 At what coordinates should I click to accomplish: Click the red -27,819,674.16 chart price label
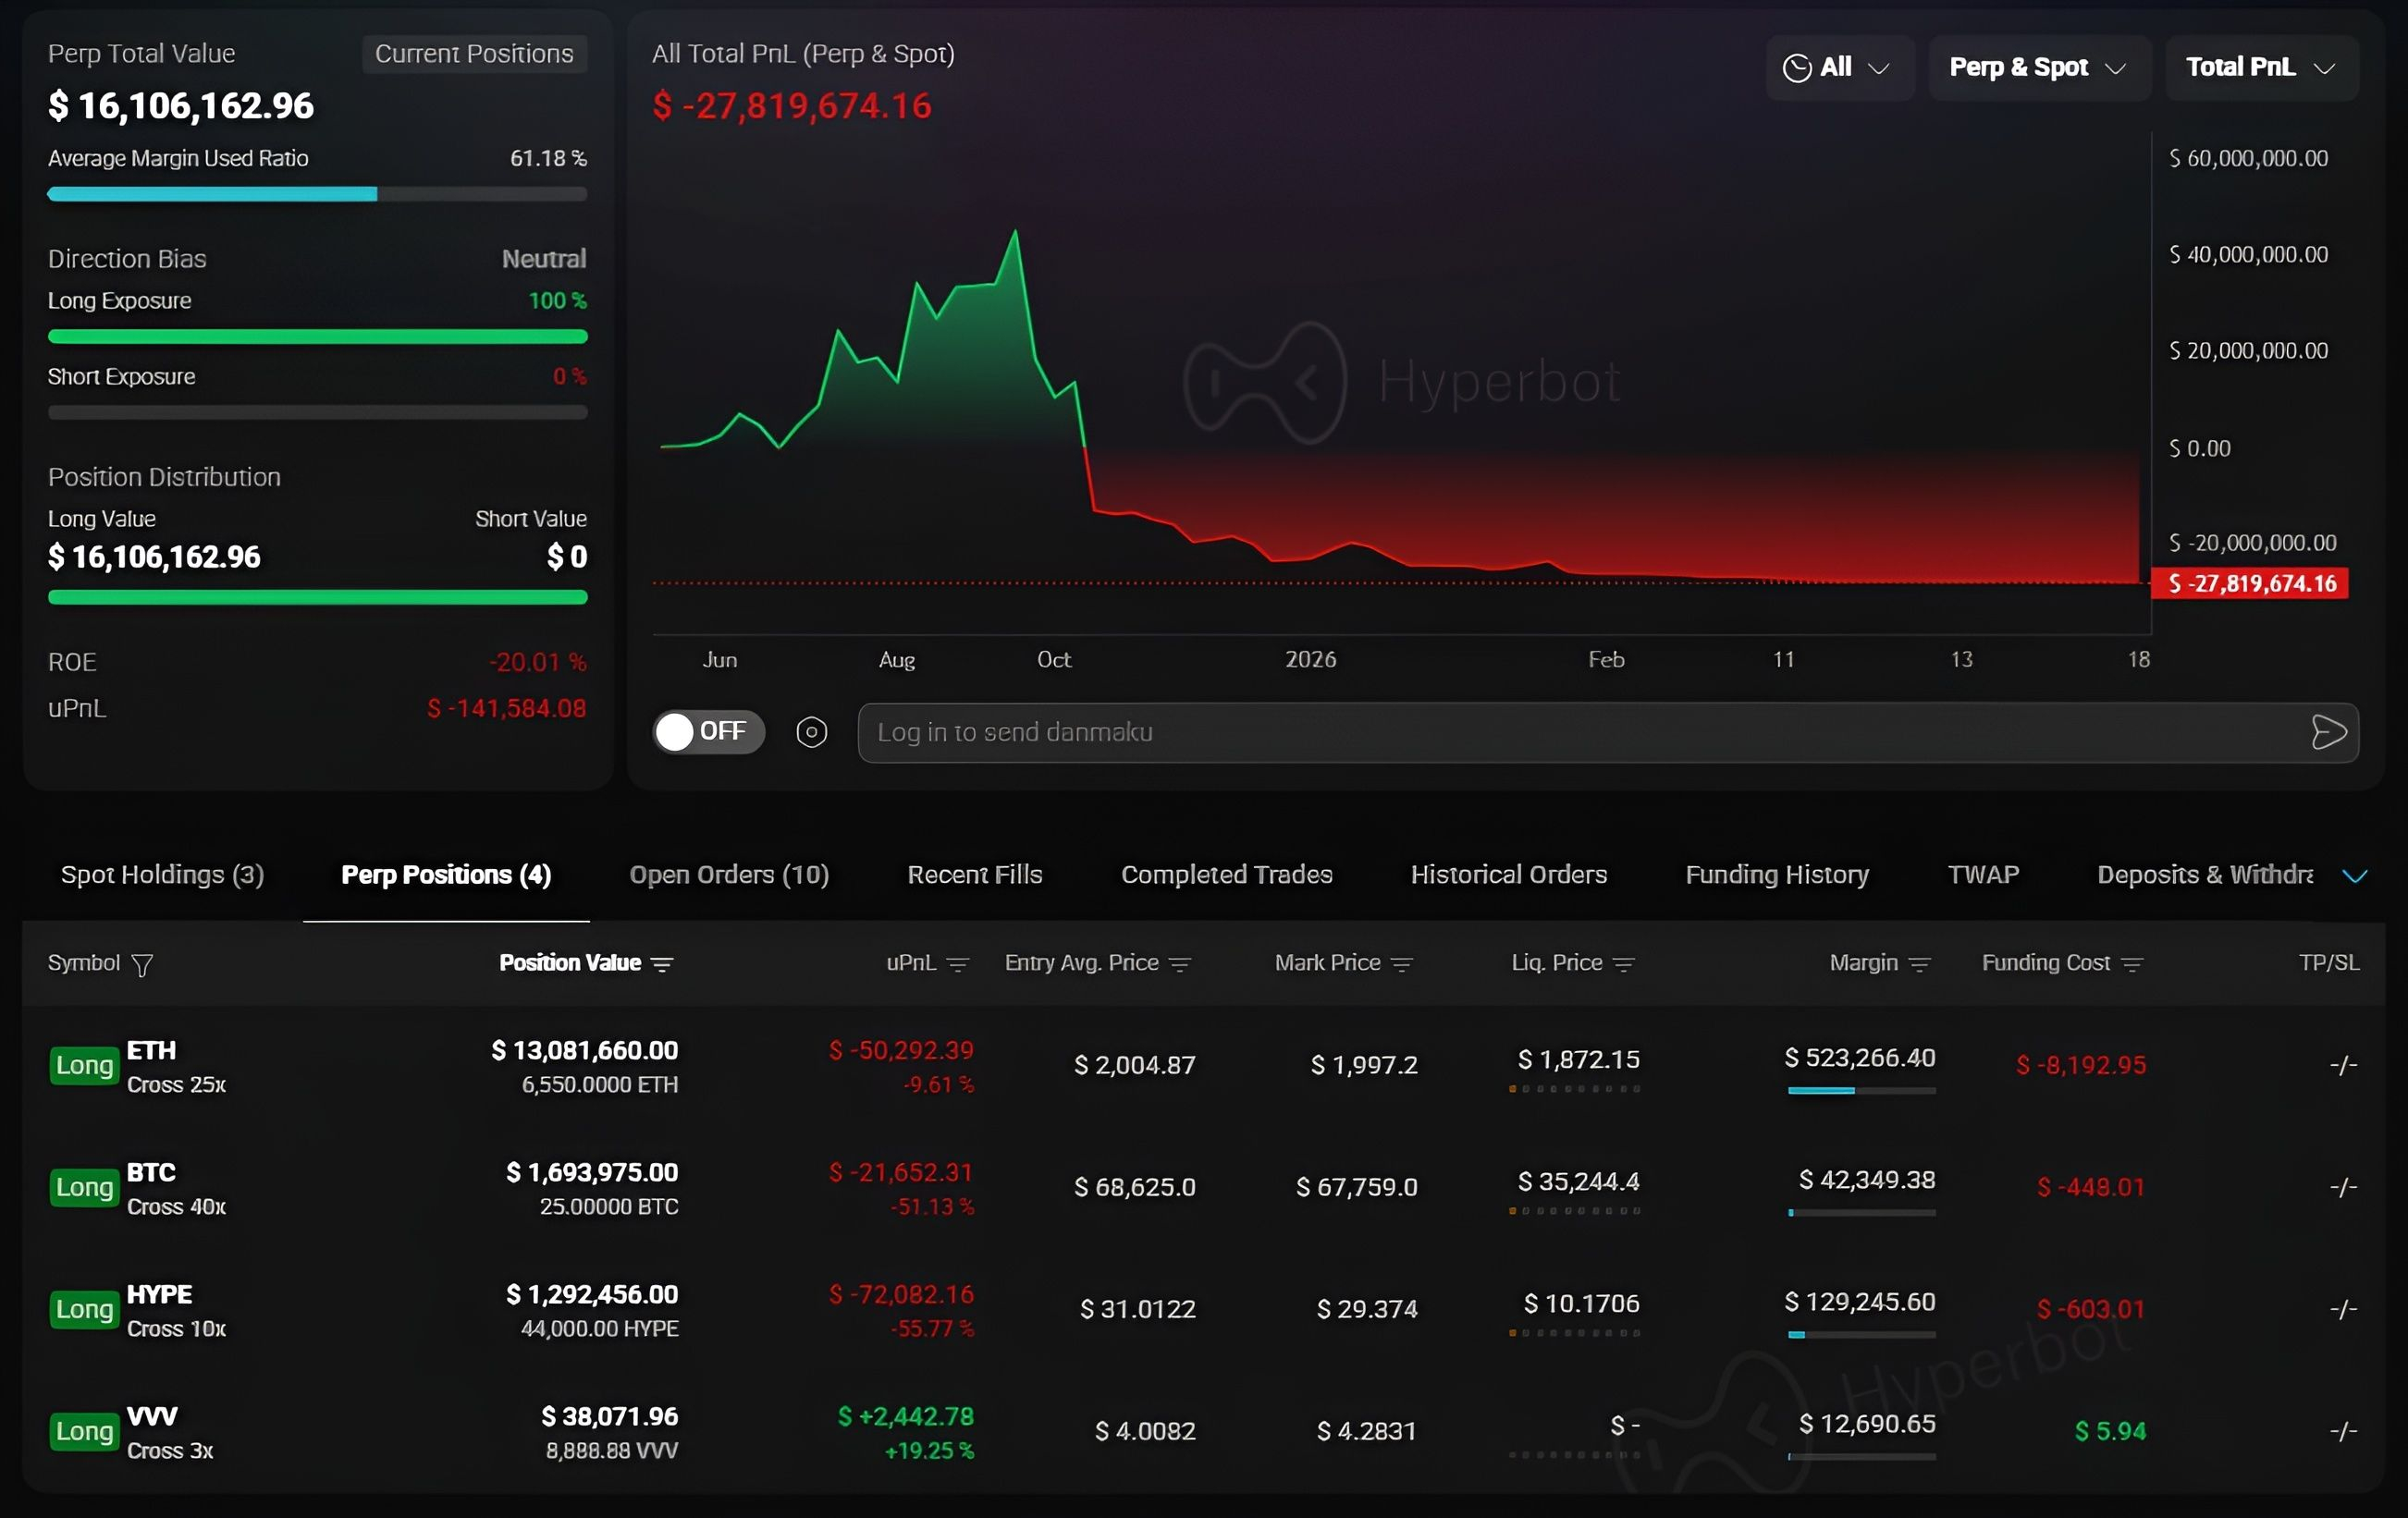click(x=2249, y=584)
